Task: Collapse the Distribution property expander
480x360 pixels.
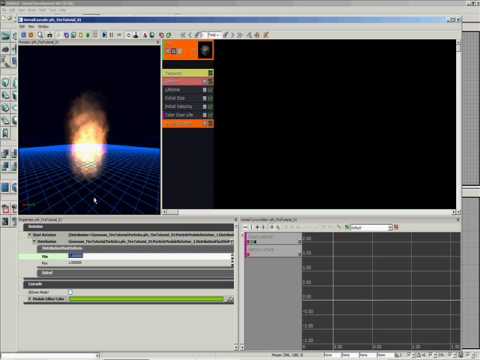Action: (34, 241)
